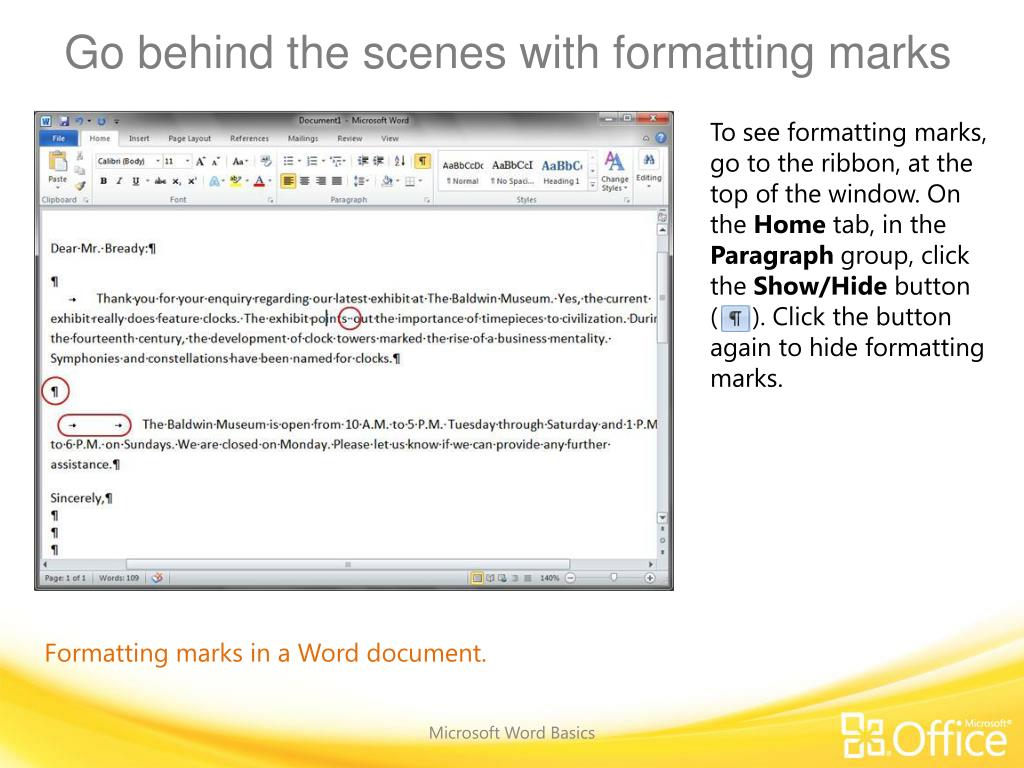
Task: Toggle Superscript formatting
Action: coord(192,181)
